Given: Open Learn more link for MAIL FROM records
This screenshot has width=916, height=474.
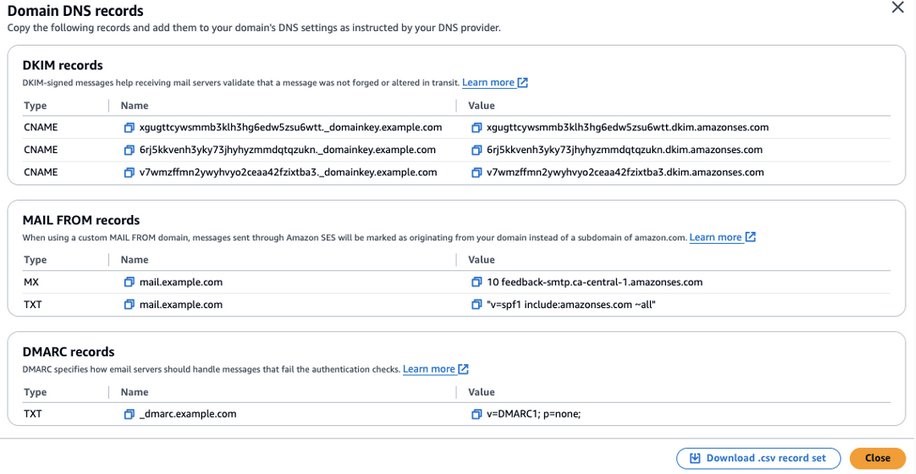Looking at the screenshot, I should tap(722, 237).
